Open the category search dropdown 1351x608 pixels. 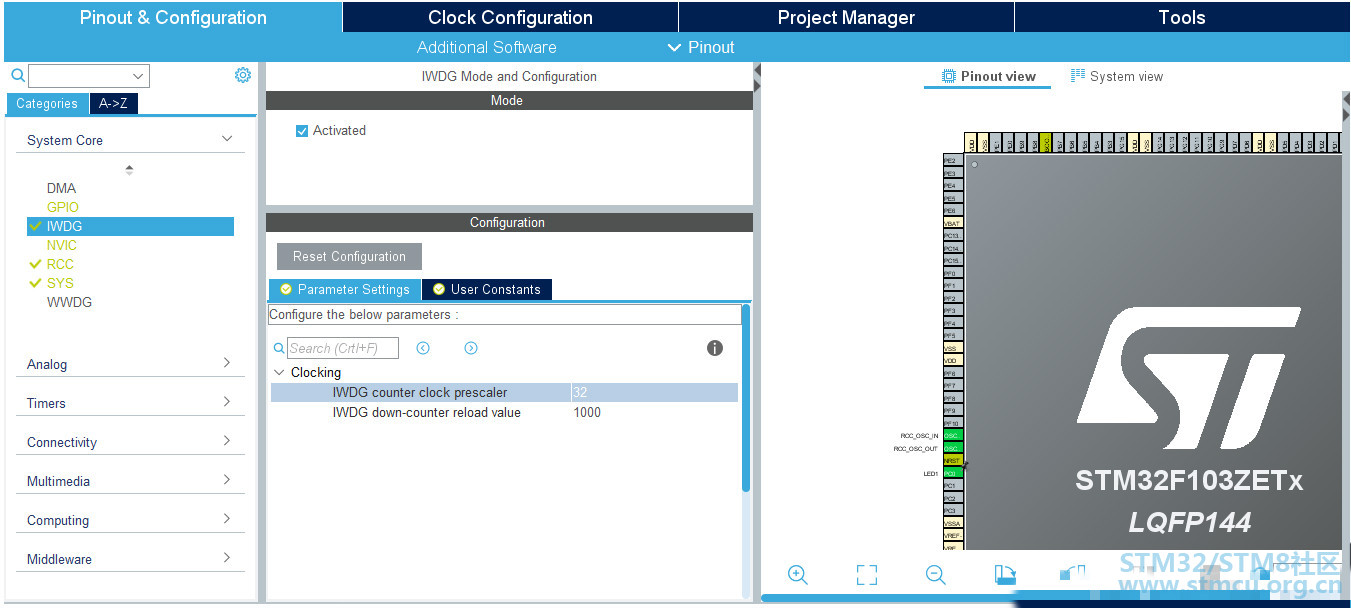[138, 76]
